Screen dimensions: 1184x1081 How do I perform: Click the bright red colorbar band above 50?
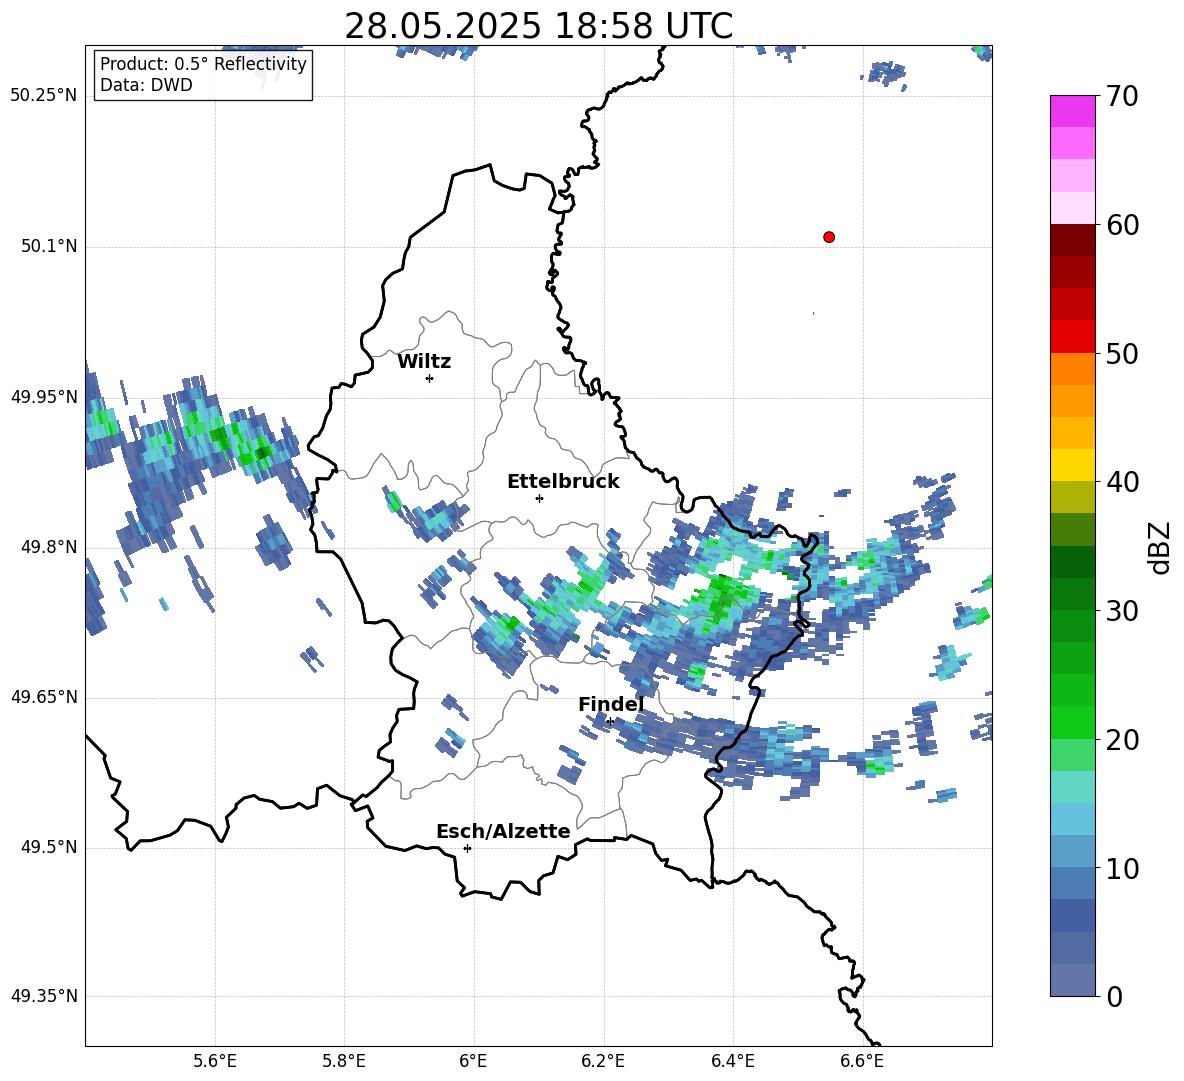[x=1072, y=337]
